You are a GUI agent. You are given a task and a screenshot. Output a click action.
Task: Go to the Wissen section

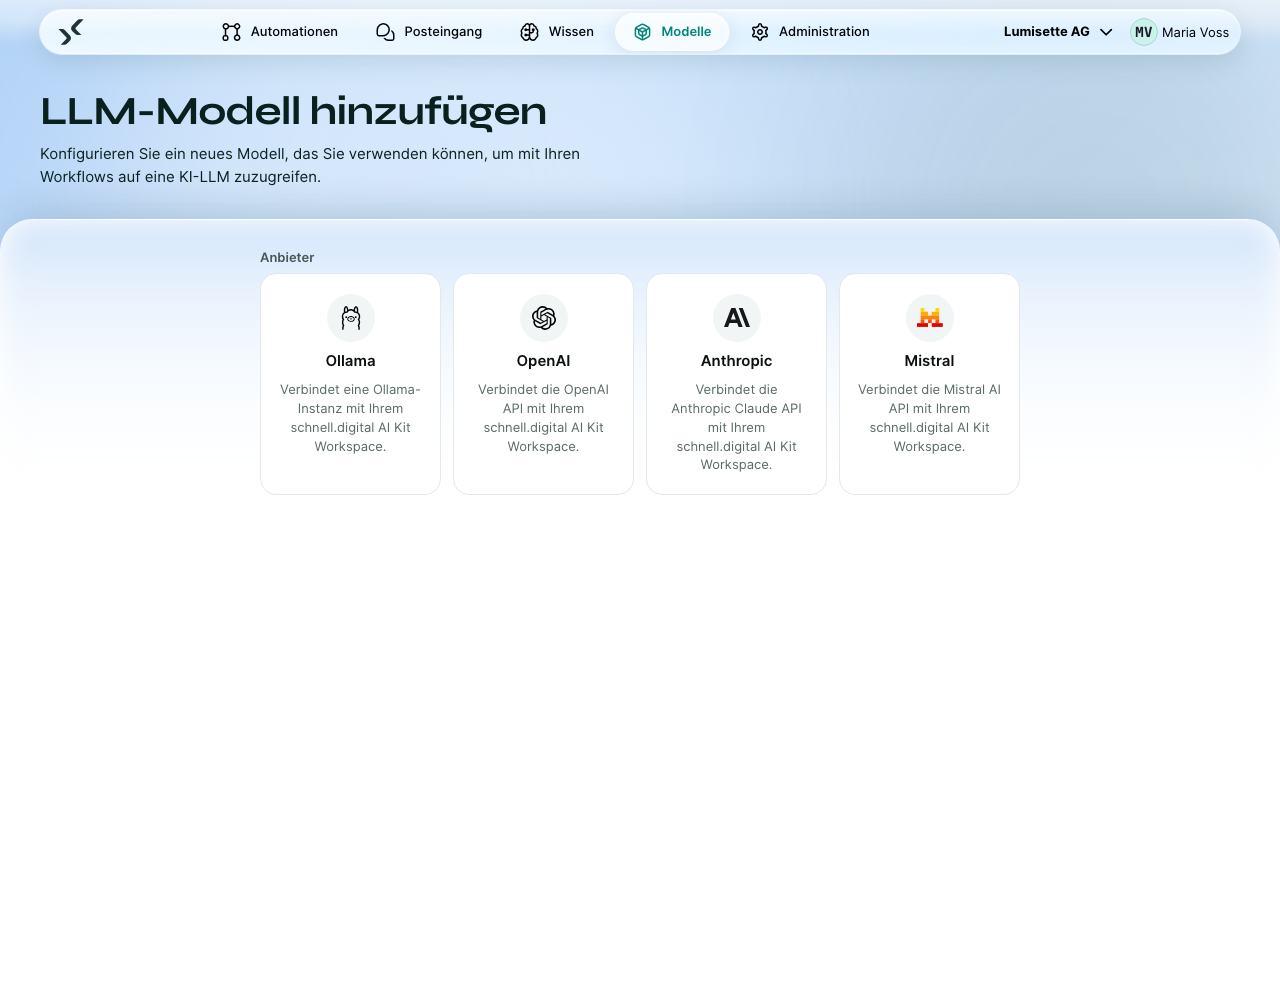(557, 32)
